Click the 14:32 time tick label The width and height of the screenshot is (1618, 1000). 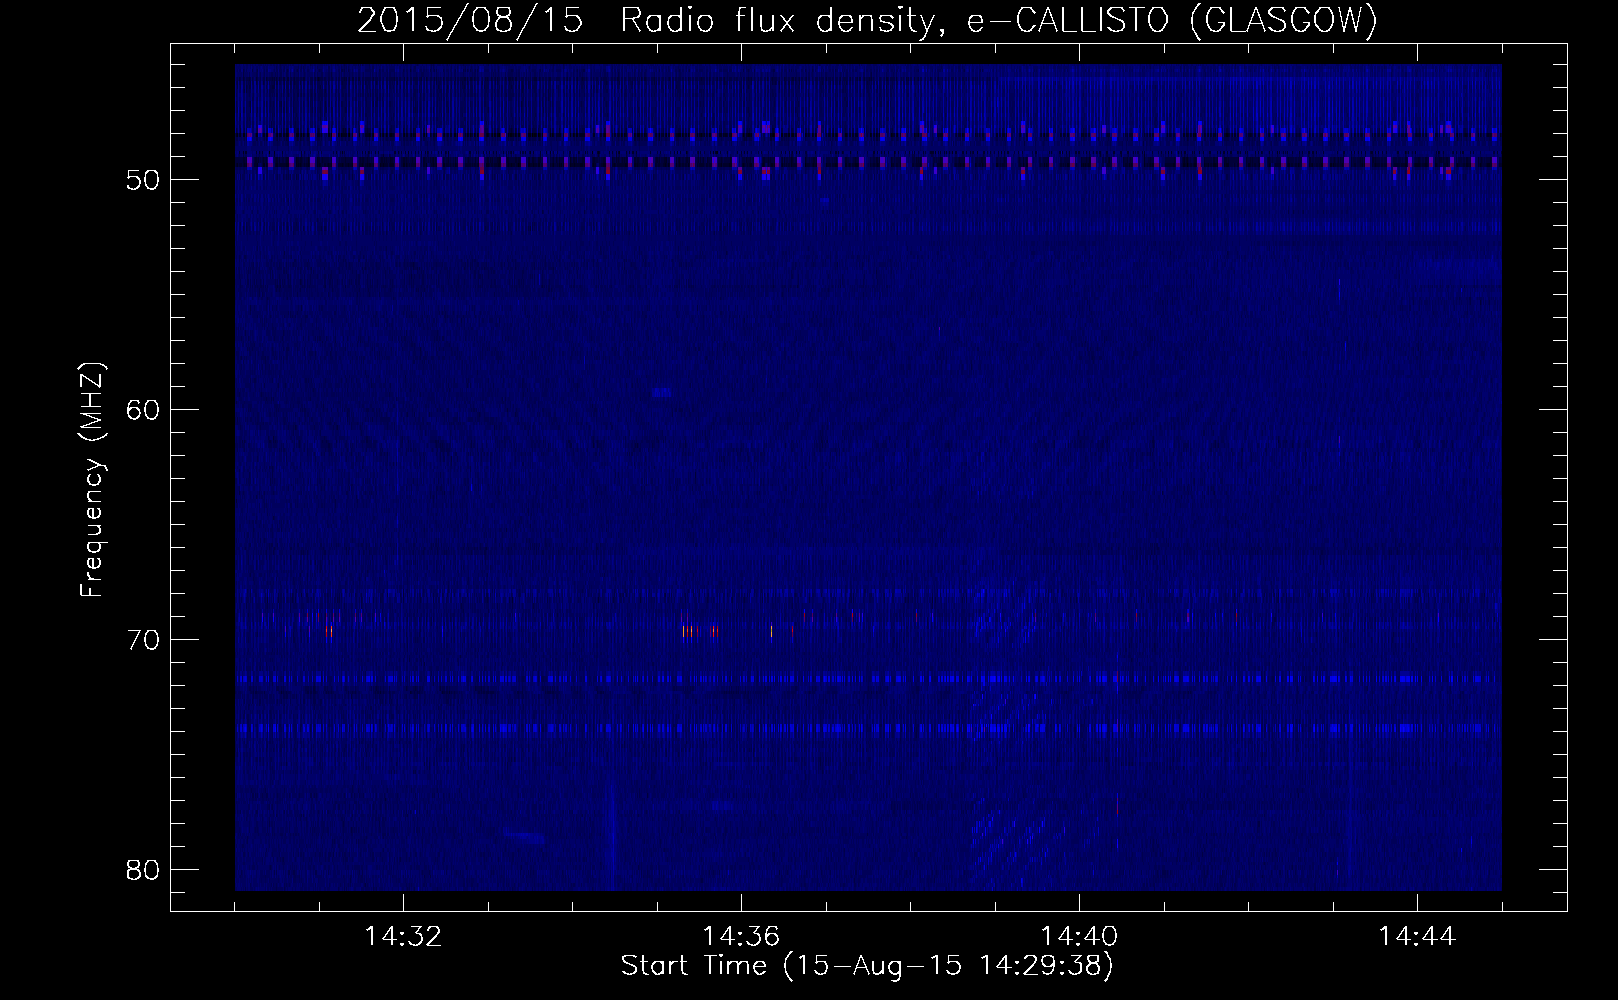click(x=403, y=937)
